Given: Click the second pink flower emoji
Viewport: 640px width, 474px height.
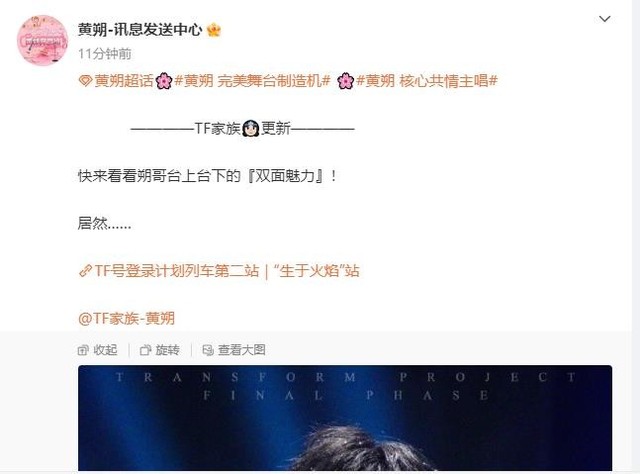Looking at the screenshot, I should (x=345, y=81).
